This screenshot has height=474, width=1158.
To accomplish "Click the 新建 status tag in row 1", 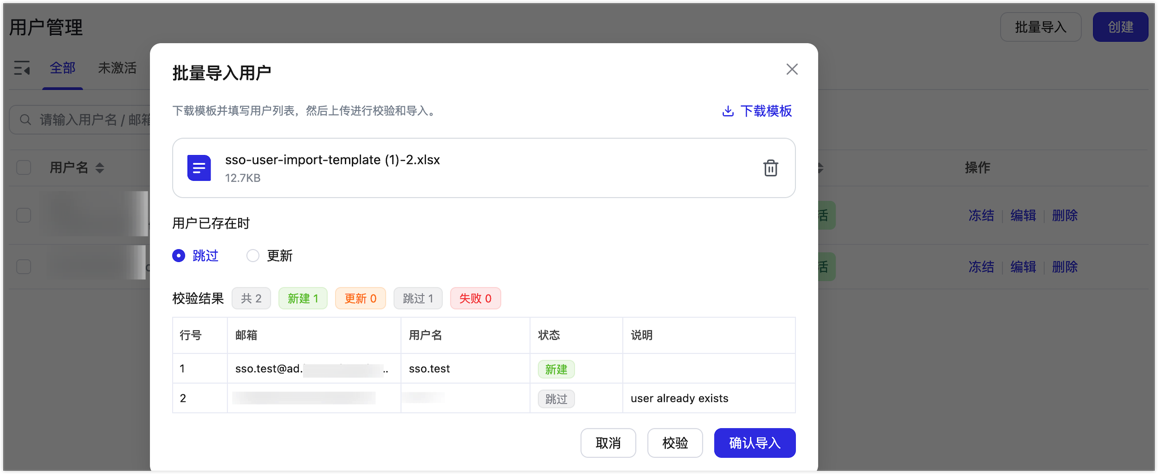I will [x=556, y=369].
